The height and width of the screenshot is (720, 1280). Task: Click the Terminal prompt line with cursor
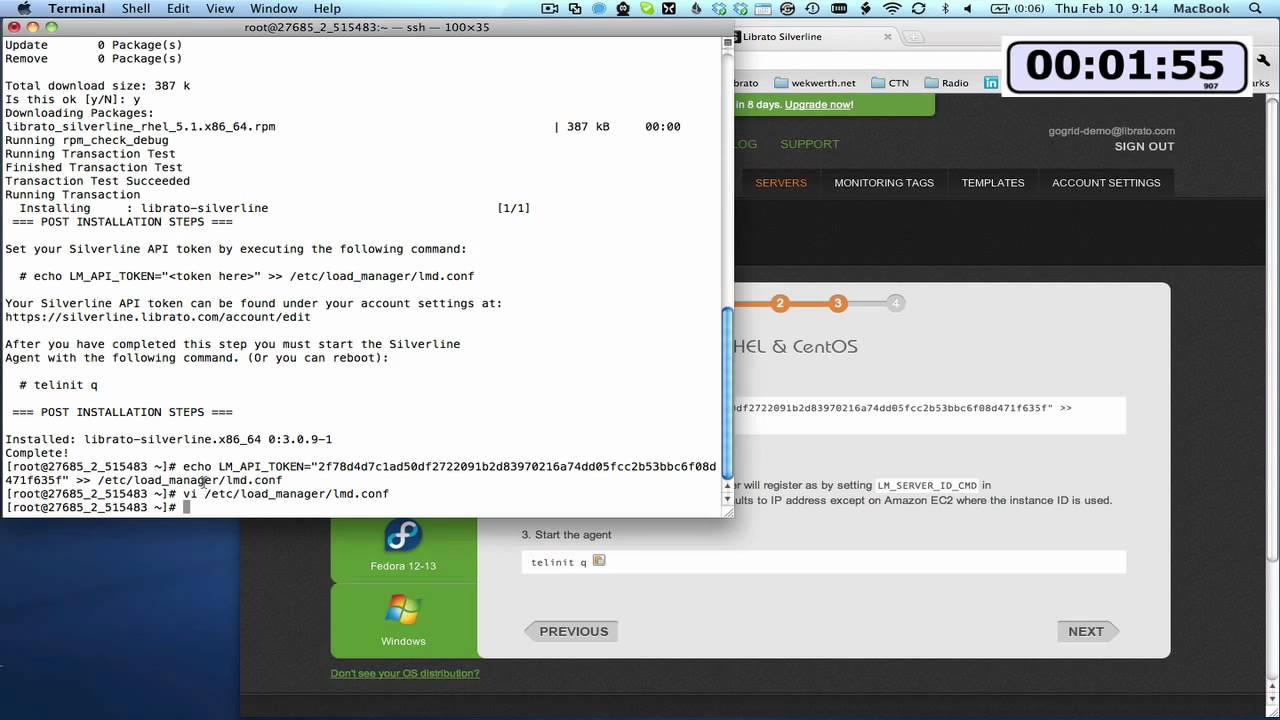tap(98, 508)
